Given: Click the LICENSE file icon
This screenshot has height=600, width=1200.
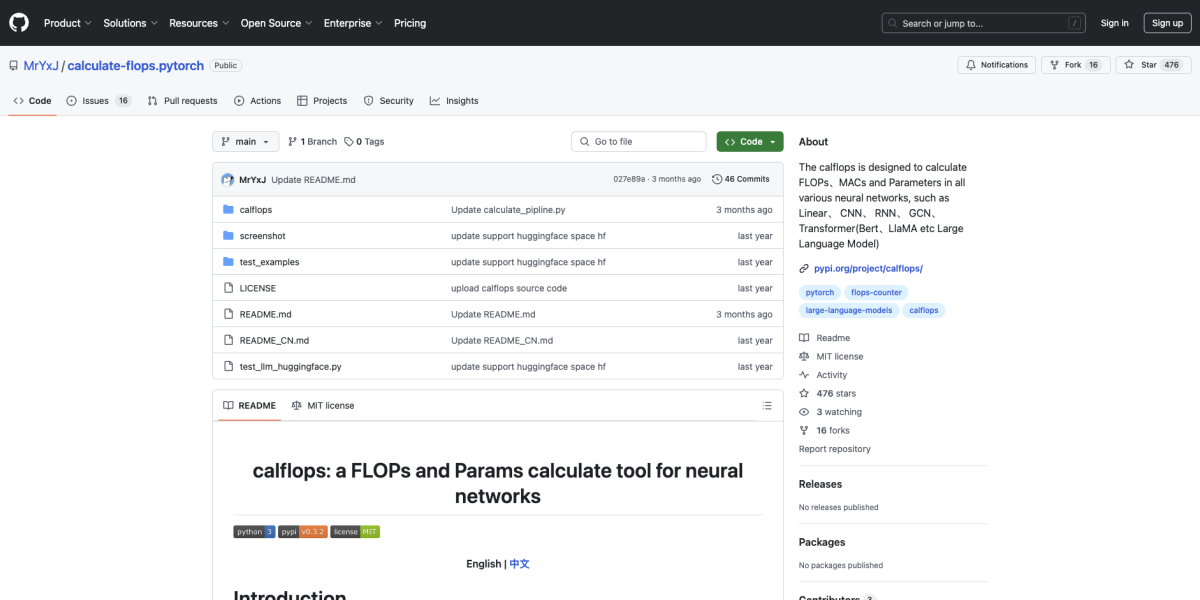Looking at the screenshot, I should [x=228, y=288].
